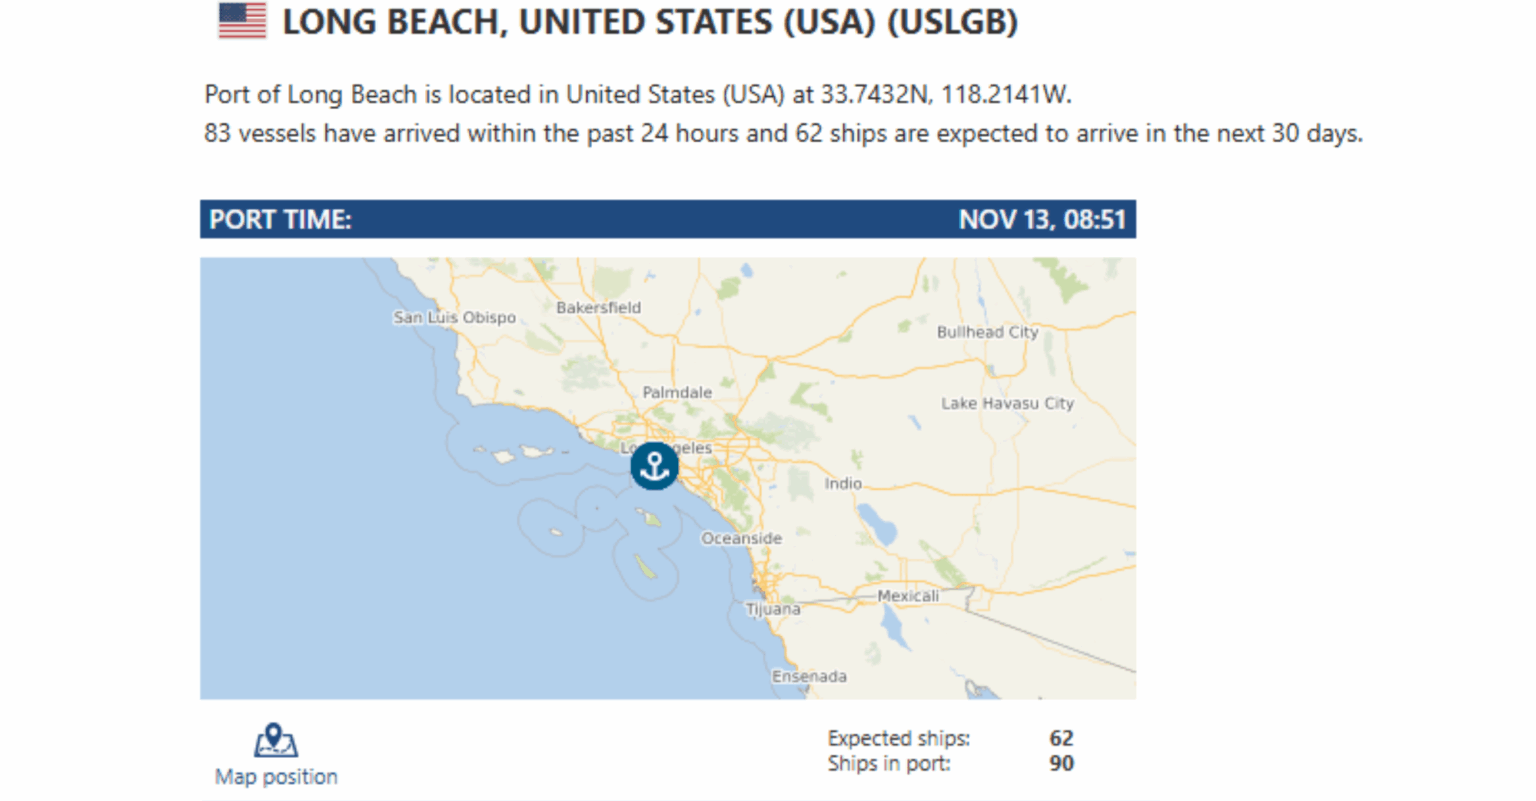Image resolution: width=1536 pixels, height=801 pixels.
Task: Click the NOV 13, 08:51 port time
Action: [1042, 220]
